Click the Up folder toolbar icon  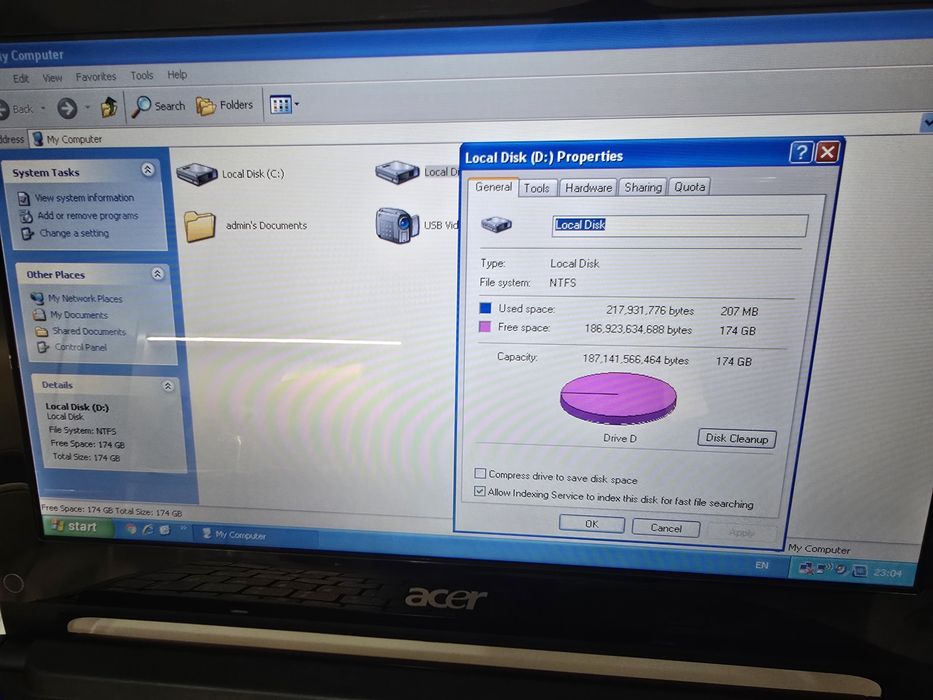109,107
